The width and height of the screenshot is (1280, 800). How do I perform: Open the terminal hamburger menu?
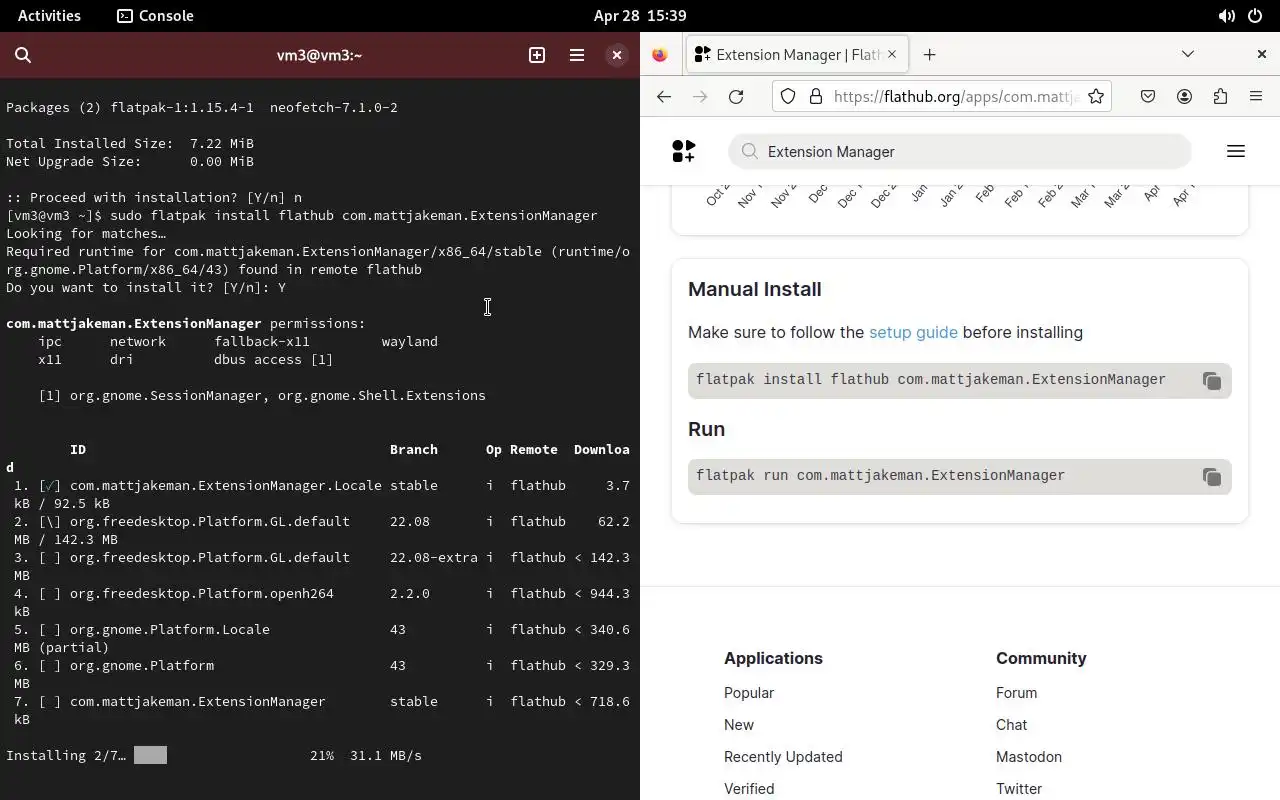(x=577, y=55)
